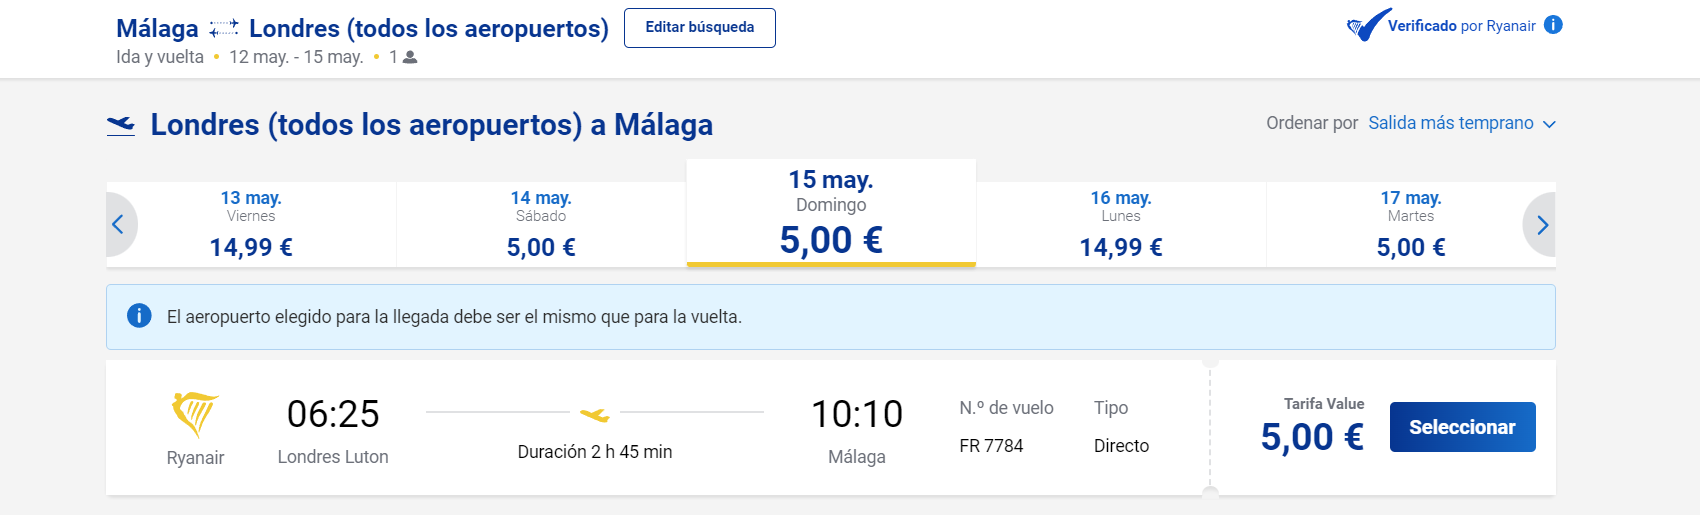This screenshot has width=1700, height=515.
Task: Click the FR 7784 flight number
Action: [991, 446]
